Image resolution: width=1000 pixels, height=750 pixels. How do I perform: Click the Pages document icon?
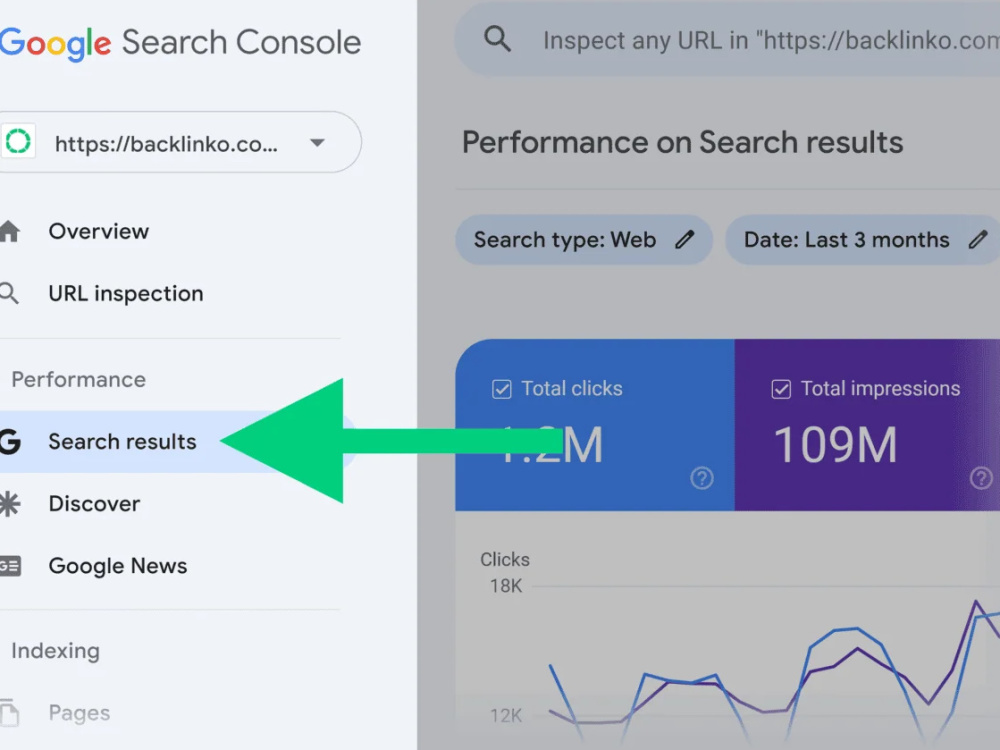click(10, 712)
